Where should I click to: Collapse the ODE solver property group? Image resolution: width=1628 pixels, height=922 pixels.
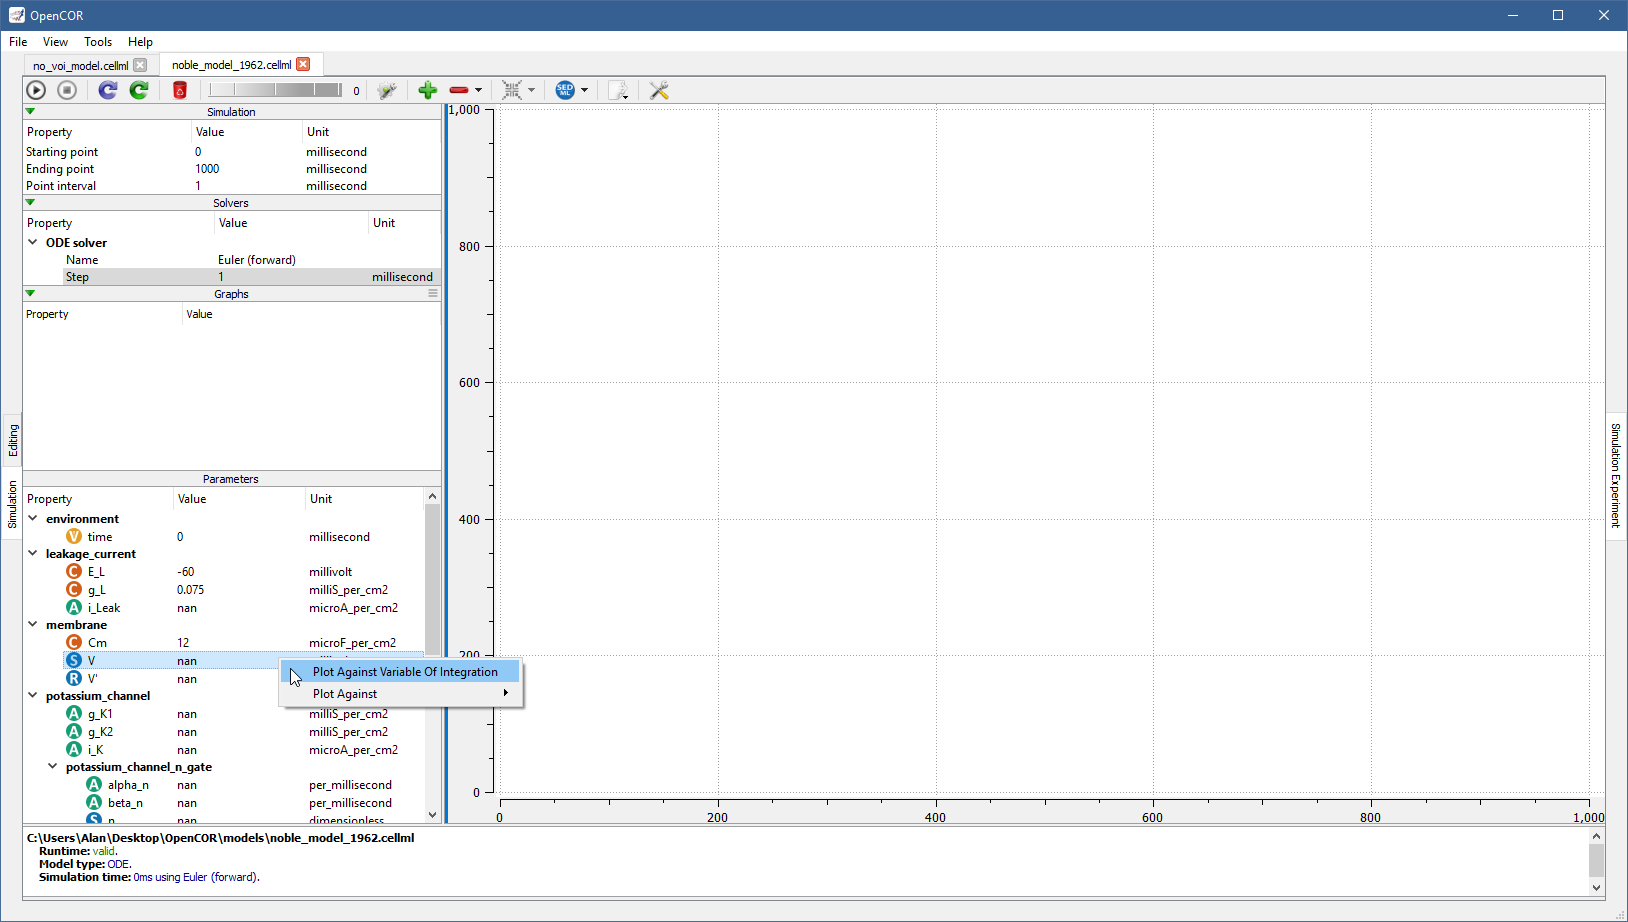pyautogui.click(x=33, y=243)
